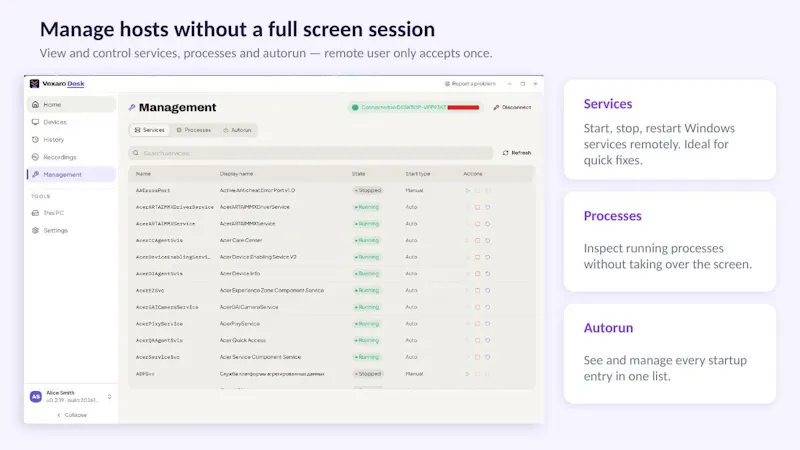800x450 pixels.
Task: Restart Acer Service Component Service
Action: pyautogui.click(x=488, y=357)
